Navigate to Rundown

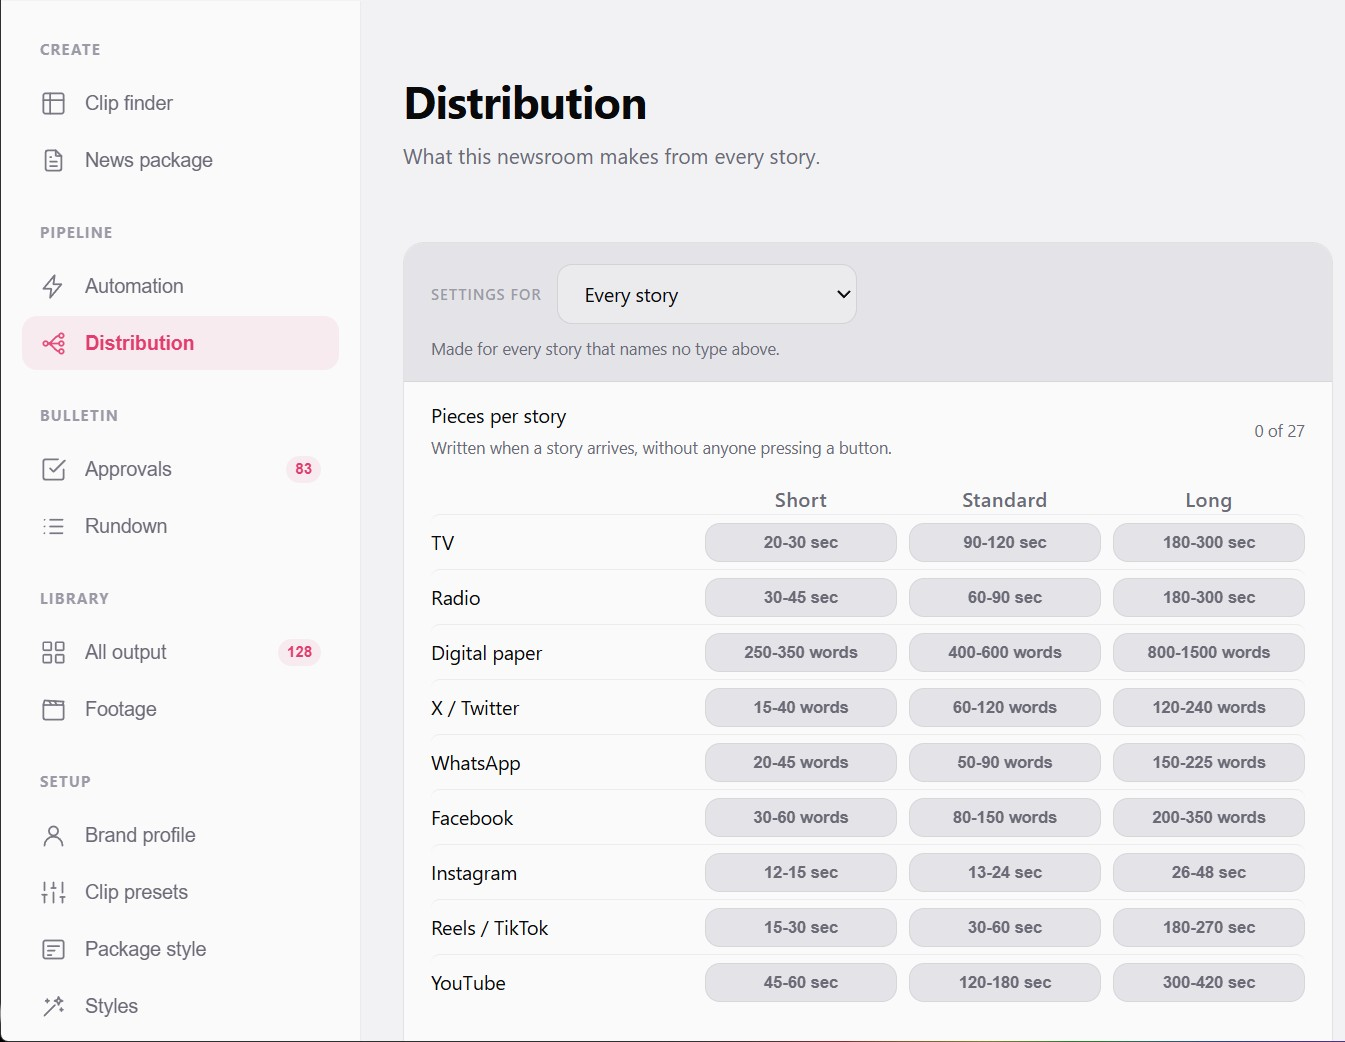pos(180,526)
